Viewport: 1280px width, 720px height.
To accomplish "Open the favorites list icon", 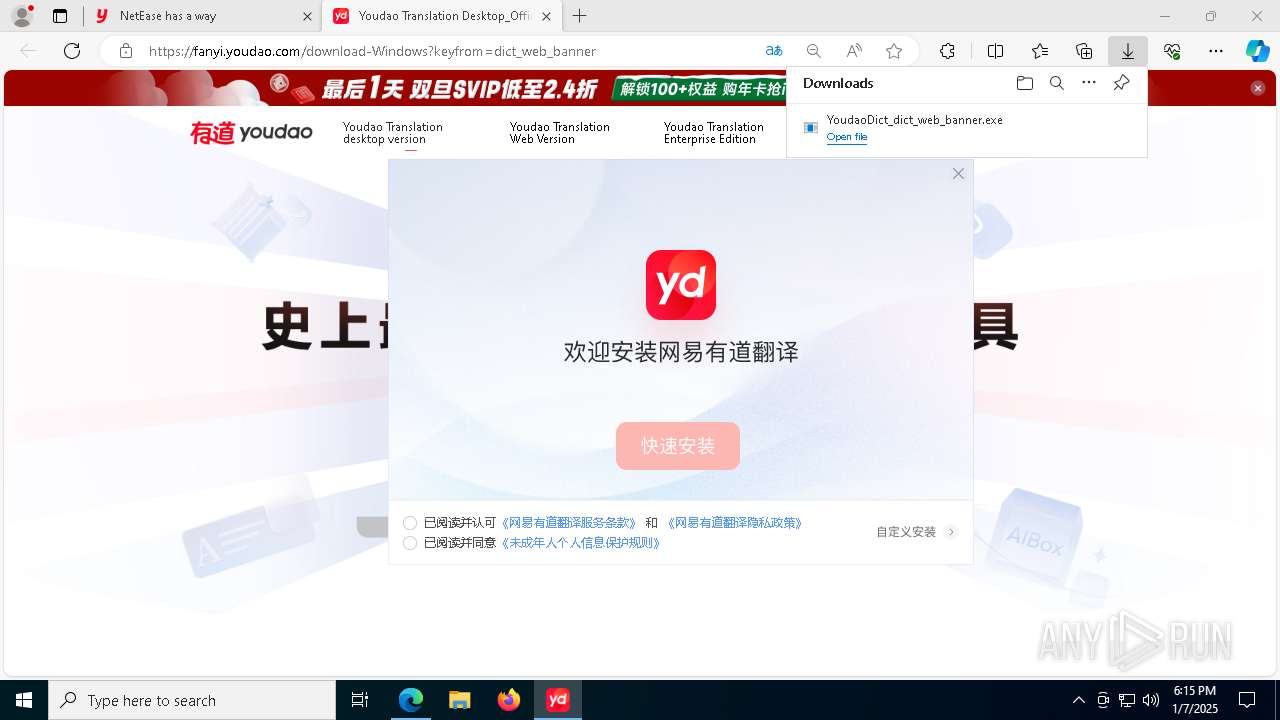I will click(x=1040, y=51).
